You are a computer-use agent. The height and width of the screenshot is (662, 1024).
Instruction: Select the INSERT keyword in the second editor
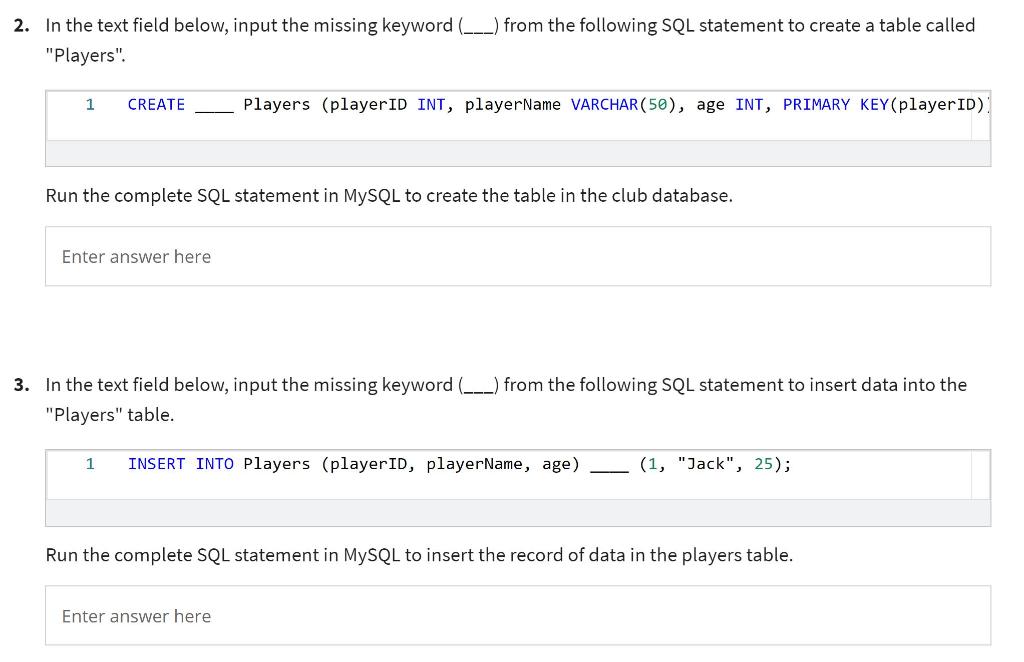coord(156,463)
